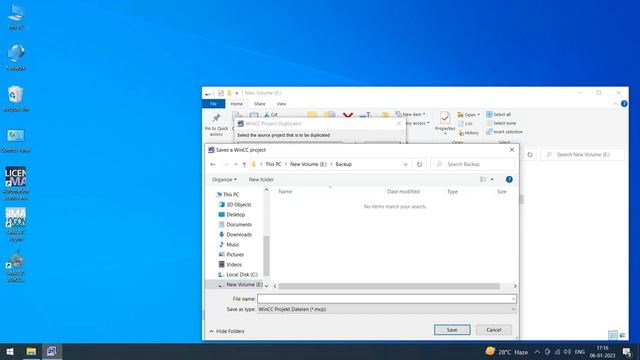Open File Explorer help icon
The image size is (640, 360).
(624, 104)
